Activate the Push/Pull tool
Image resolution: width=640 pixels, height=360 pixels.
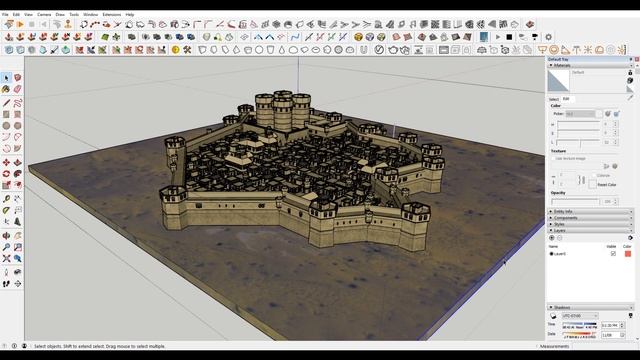pyautogui.click(x=18, y=162)
